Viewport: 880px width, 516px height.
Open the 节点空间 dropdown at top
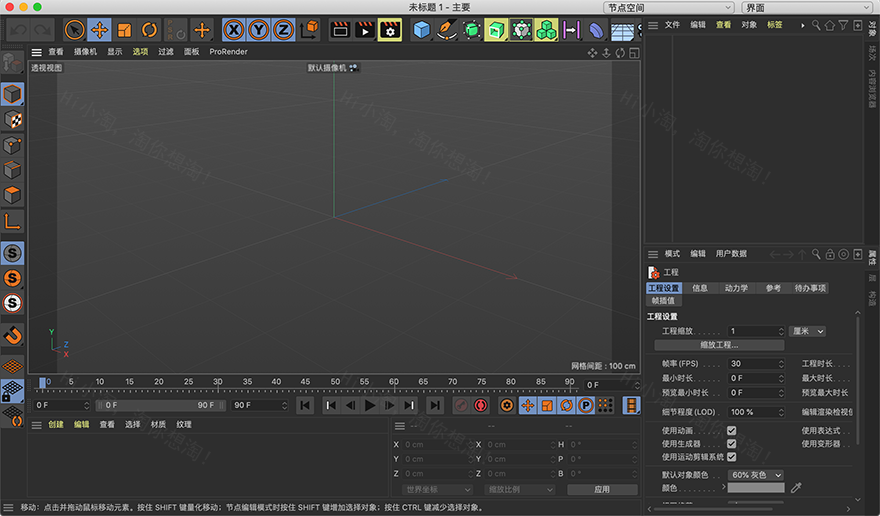pyautogui.click(x=669, y=8)
